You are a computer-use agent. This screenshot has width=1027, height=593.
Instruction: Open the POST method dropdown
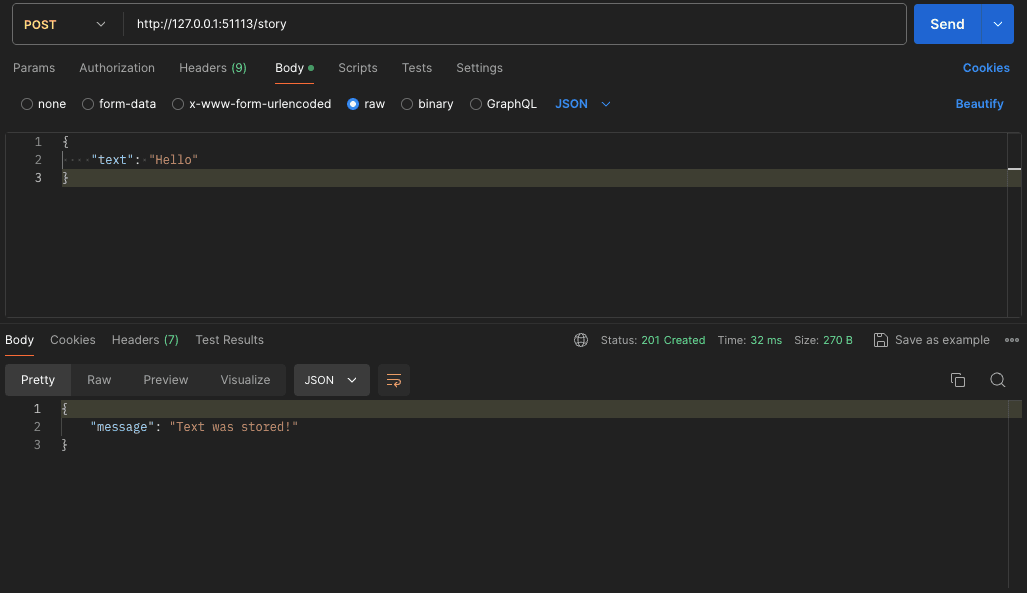[x=64, y=24]
